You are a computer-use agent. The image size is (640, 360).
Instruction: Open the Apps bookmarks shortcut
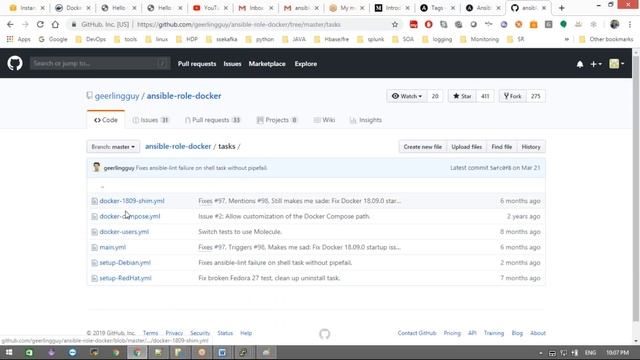point(19,40)
